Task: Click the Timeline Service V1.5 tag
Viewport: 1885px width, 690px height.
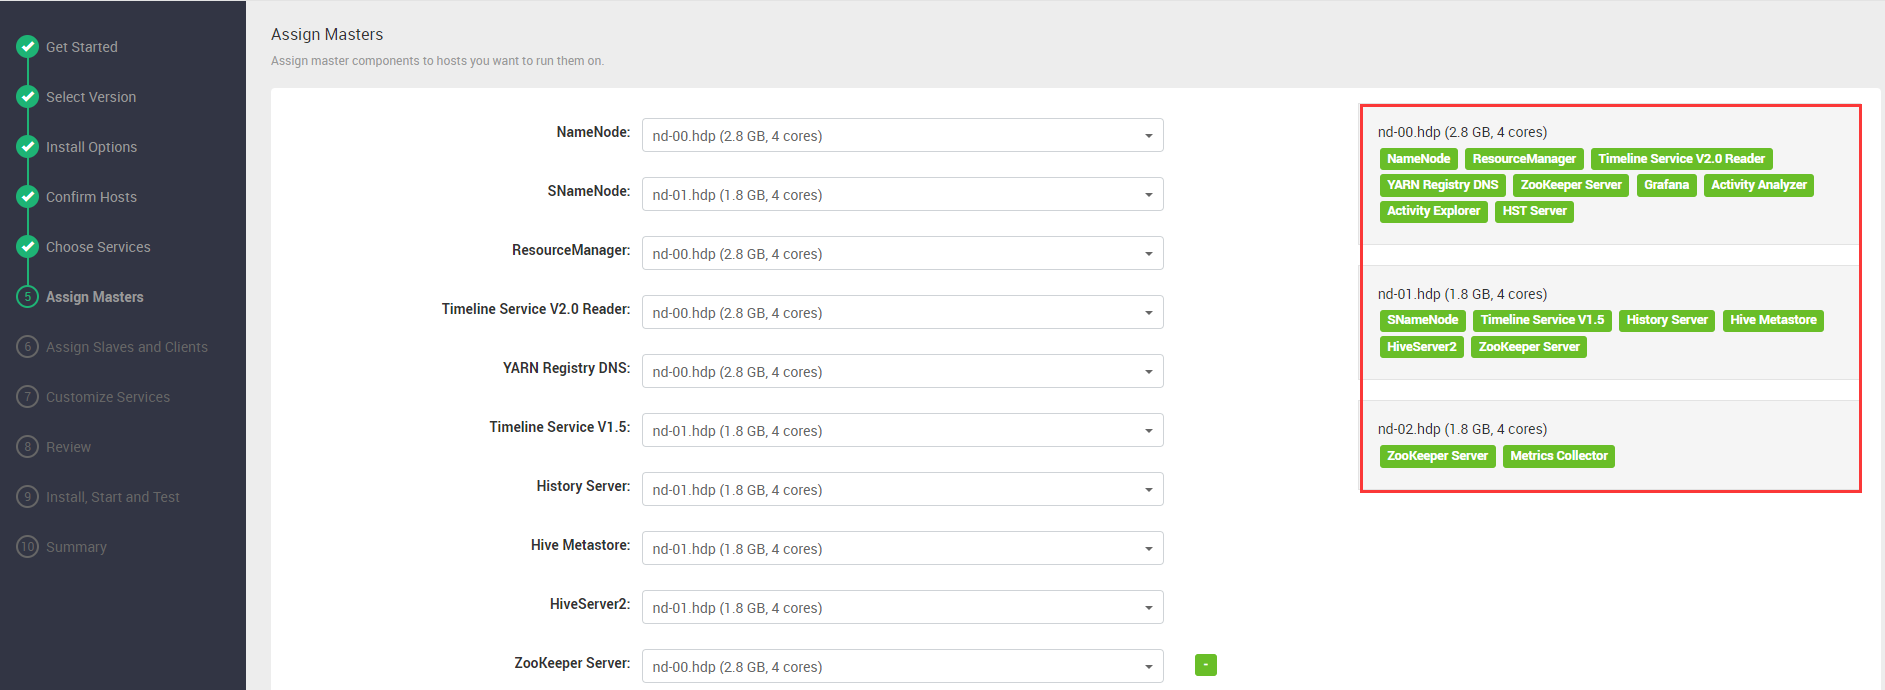Action: [1542, 320]
